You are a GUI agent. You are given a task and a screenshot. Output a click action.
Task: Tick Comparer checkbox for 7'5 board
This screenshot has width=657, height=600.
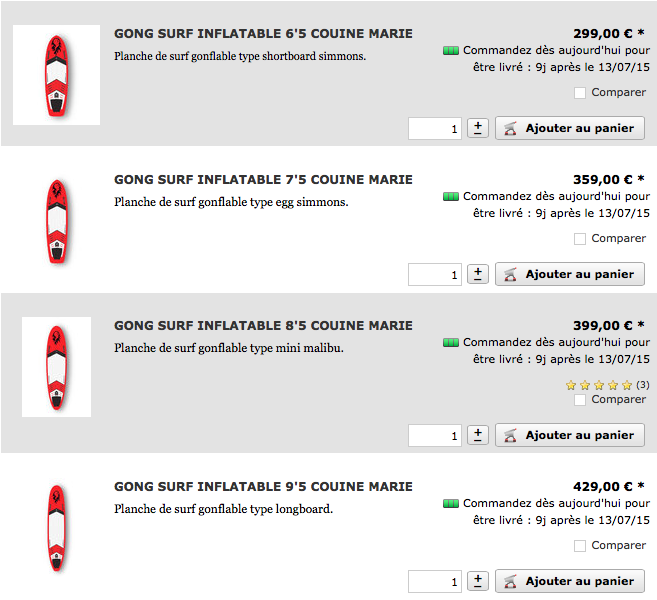pyautogui.click(x=580, y=239)
